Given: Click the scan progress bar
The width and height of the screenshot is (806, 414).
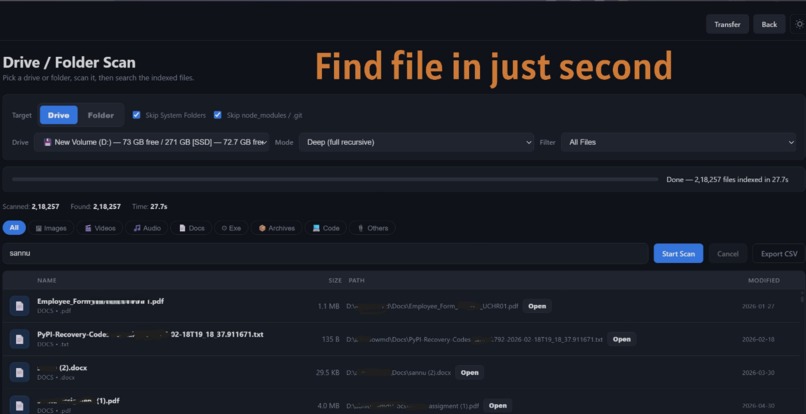Looking at the screenshot, I should 335,179.
